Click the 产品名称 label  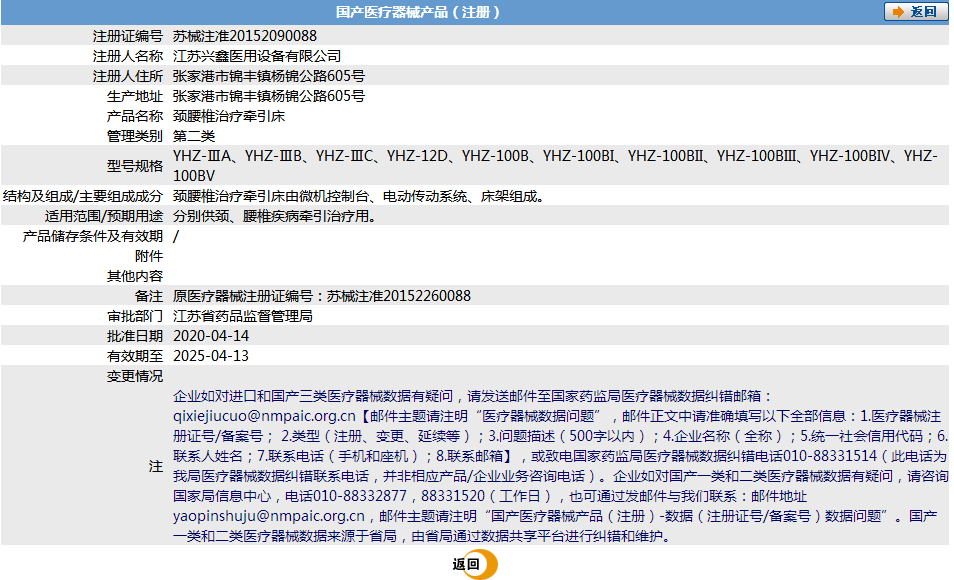pyautogui.click(x=135, y=116)
